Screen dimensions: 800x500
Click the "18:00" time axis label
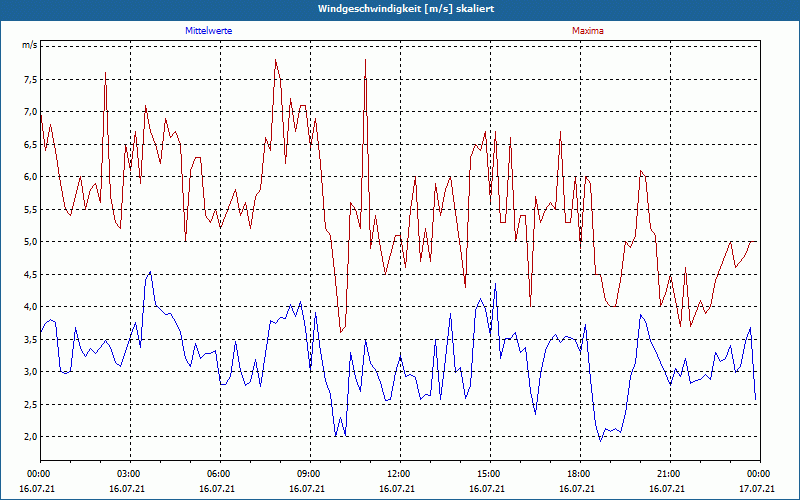(581, 474)
